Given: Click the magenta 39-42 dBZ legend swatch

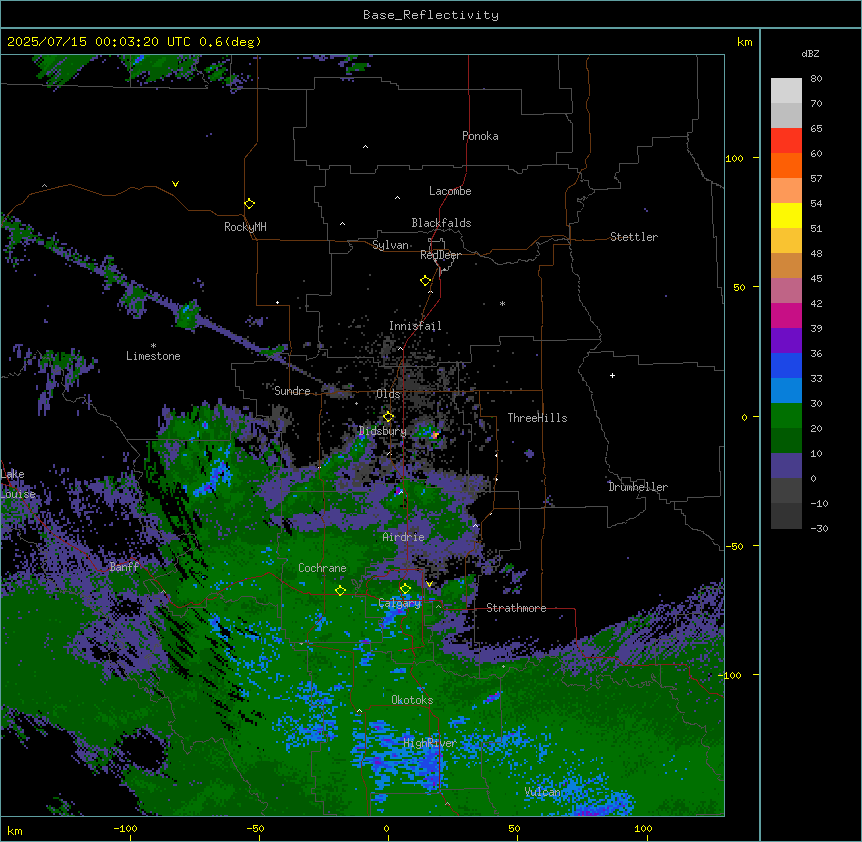Looking at the screenshot, I should 786,315.
